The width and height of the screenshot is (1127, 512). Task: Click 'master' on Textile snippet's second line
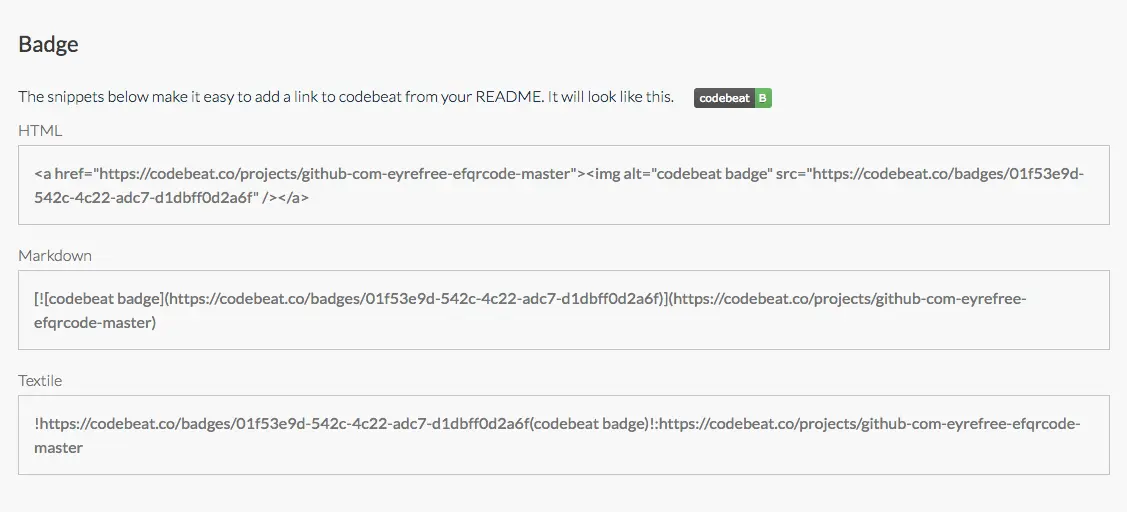58,448
